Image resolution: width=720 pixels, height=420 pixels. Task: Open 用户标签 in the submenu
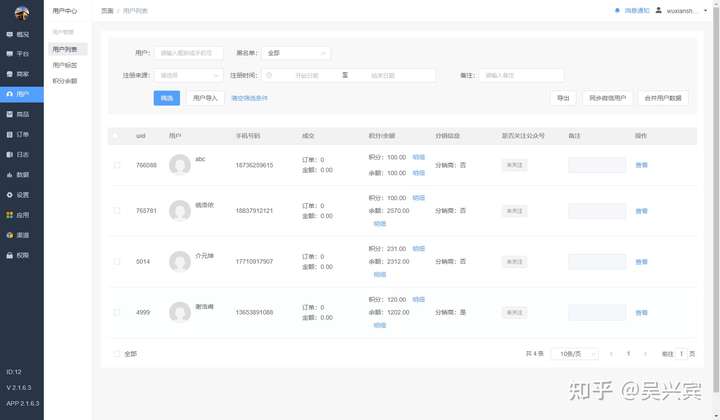tap(65, 65)
